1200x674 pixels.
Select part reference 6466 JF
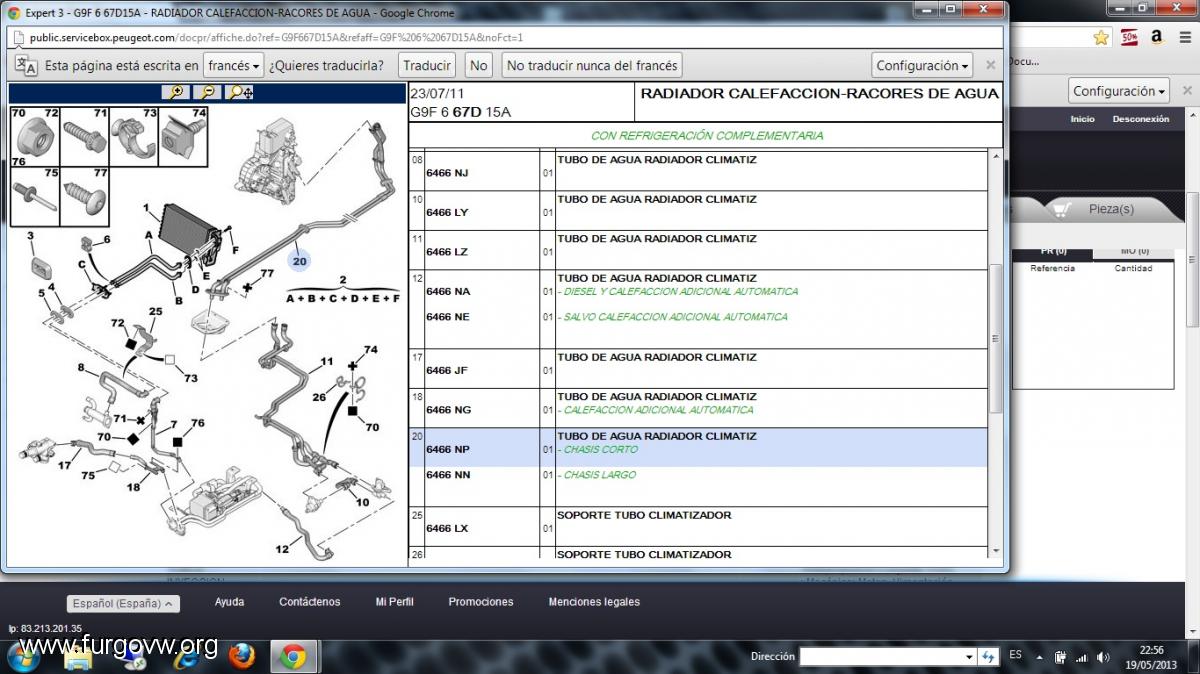[x=447, y=370]
